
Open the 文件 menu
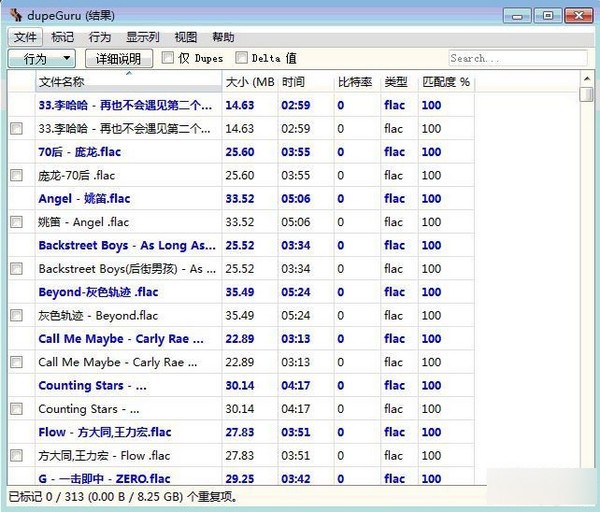coord(25,37)
